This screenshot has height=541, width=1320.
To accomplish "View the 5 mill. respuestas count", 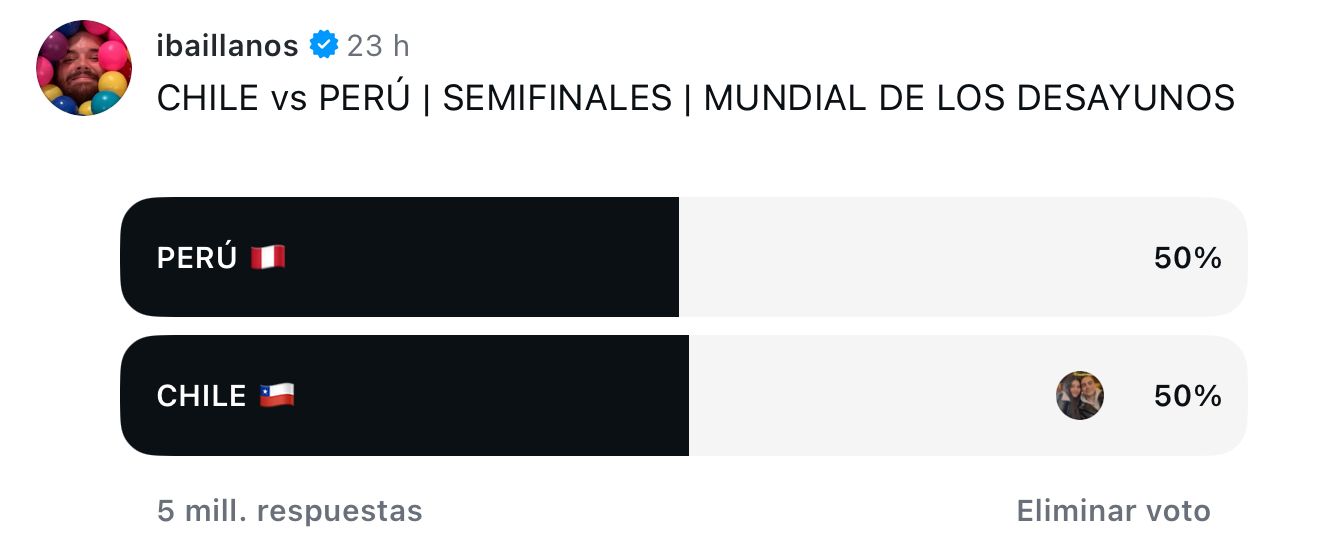I will (x=290, y=511).
